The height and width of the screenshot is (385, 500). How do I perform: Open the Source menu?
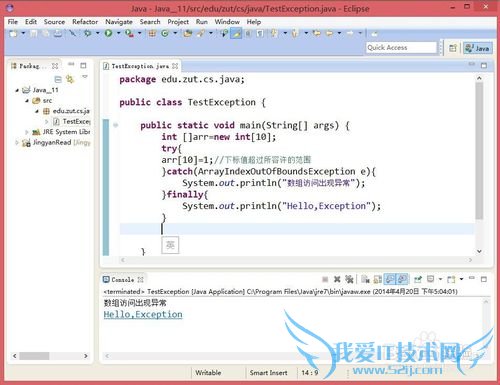(54, 22)
